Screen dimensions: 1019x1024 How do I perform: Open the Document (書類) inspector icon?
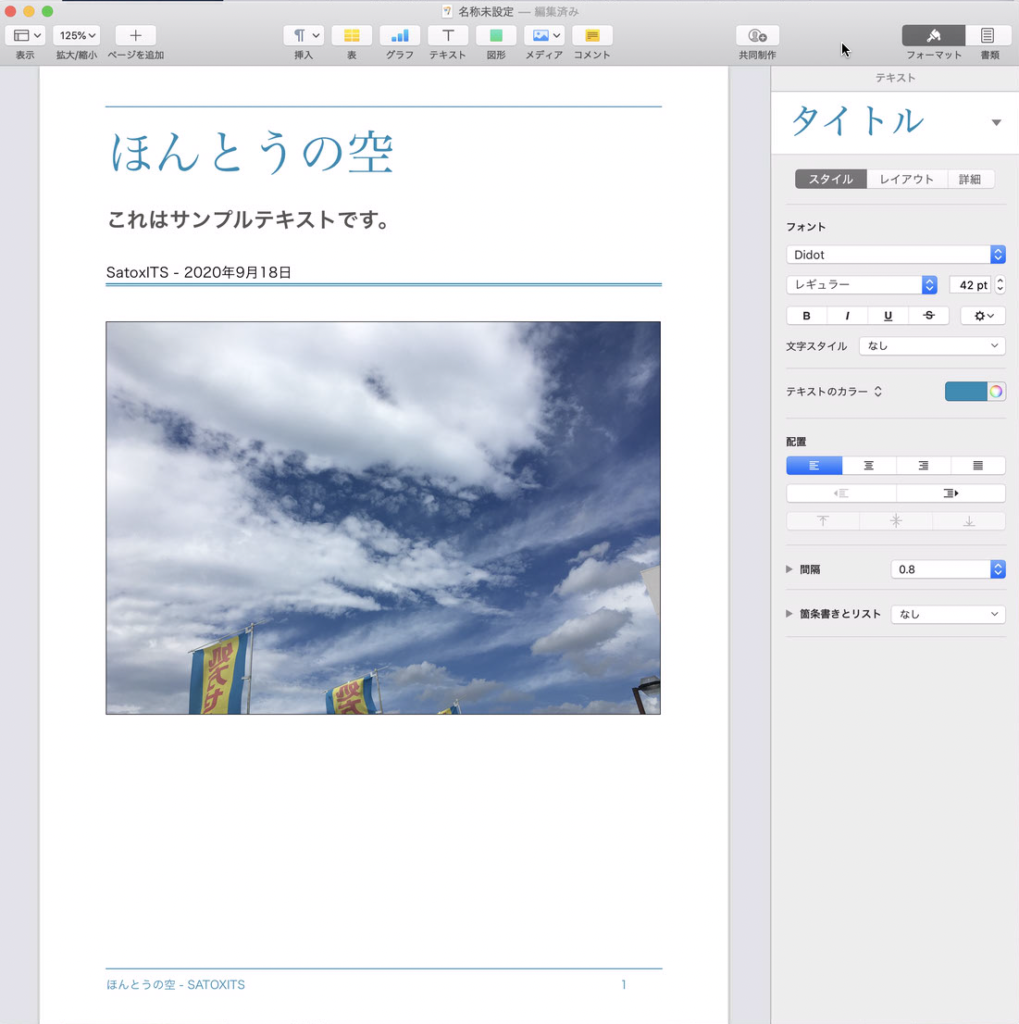click(x=988, y=36)
